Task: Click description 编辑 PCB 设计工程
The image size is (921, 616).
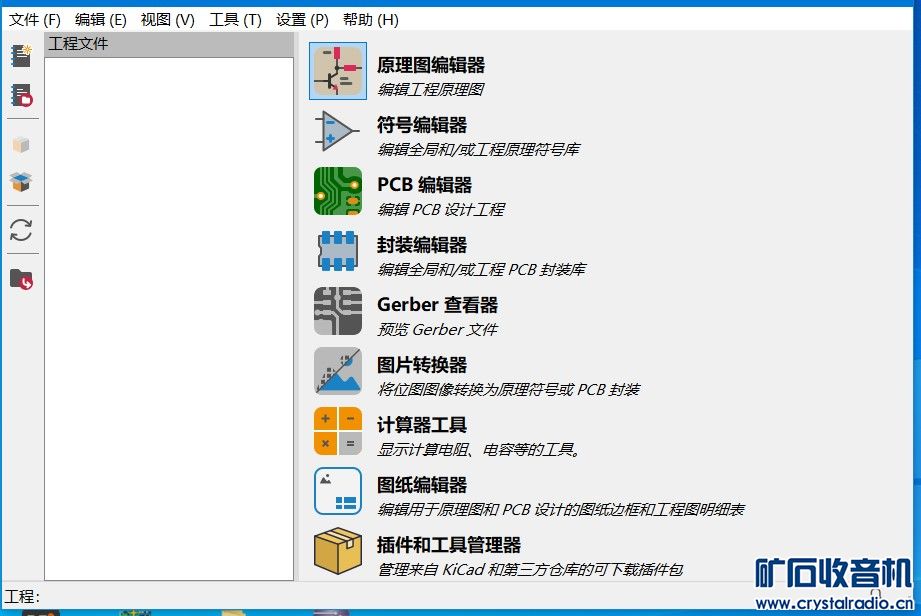Action: click(x=441, y=209)
